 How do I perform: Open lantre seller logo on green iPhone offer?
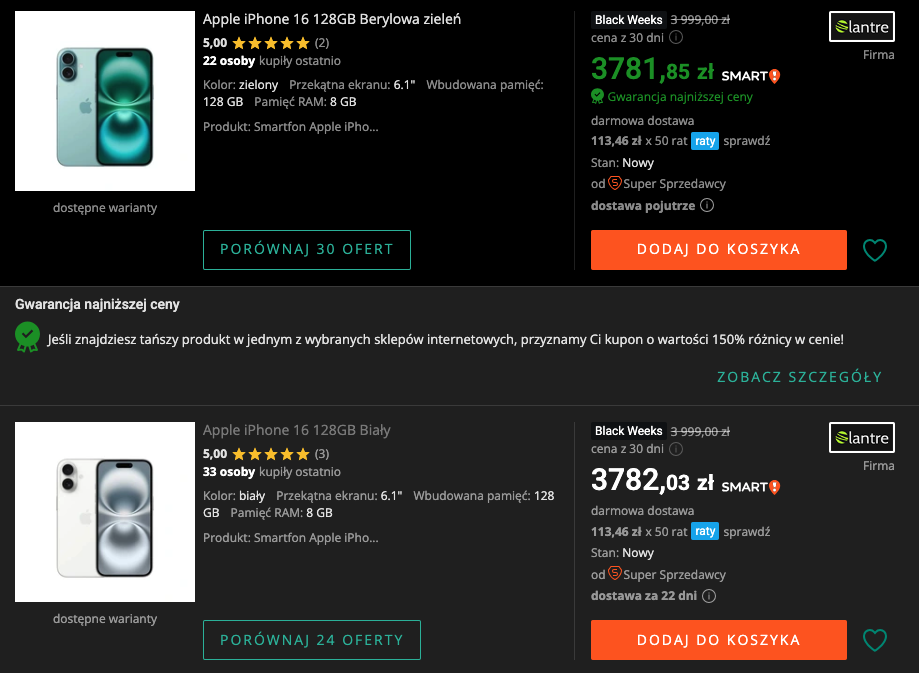coord(861,27)
